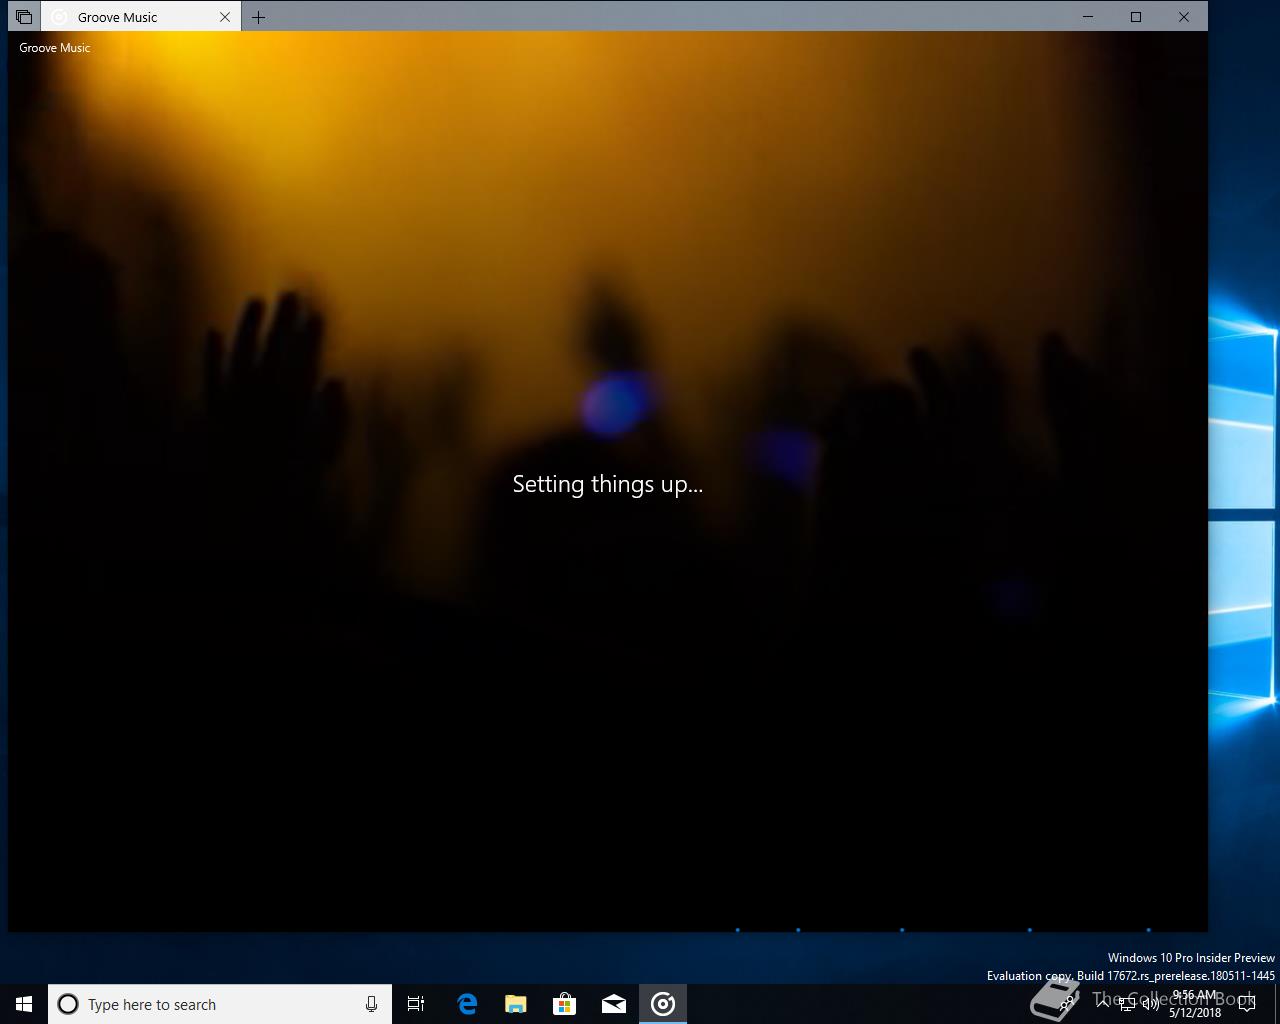Screen dimensions: 1280x1024
Task: Open File Explorer from taskbar
Action: (516, 1004)
